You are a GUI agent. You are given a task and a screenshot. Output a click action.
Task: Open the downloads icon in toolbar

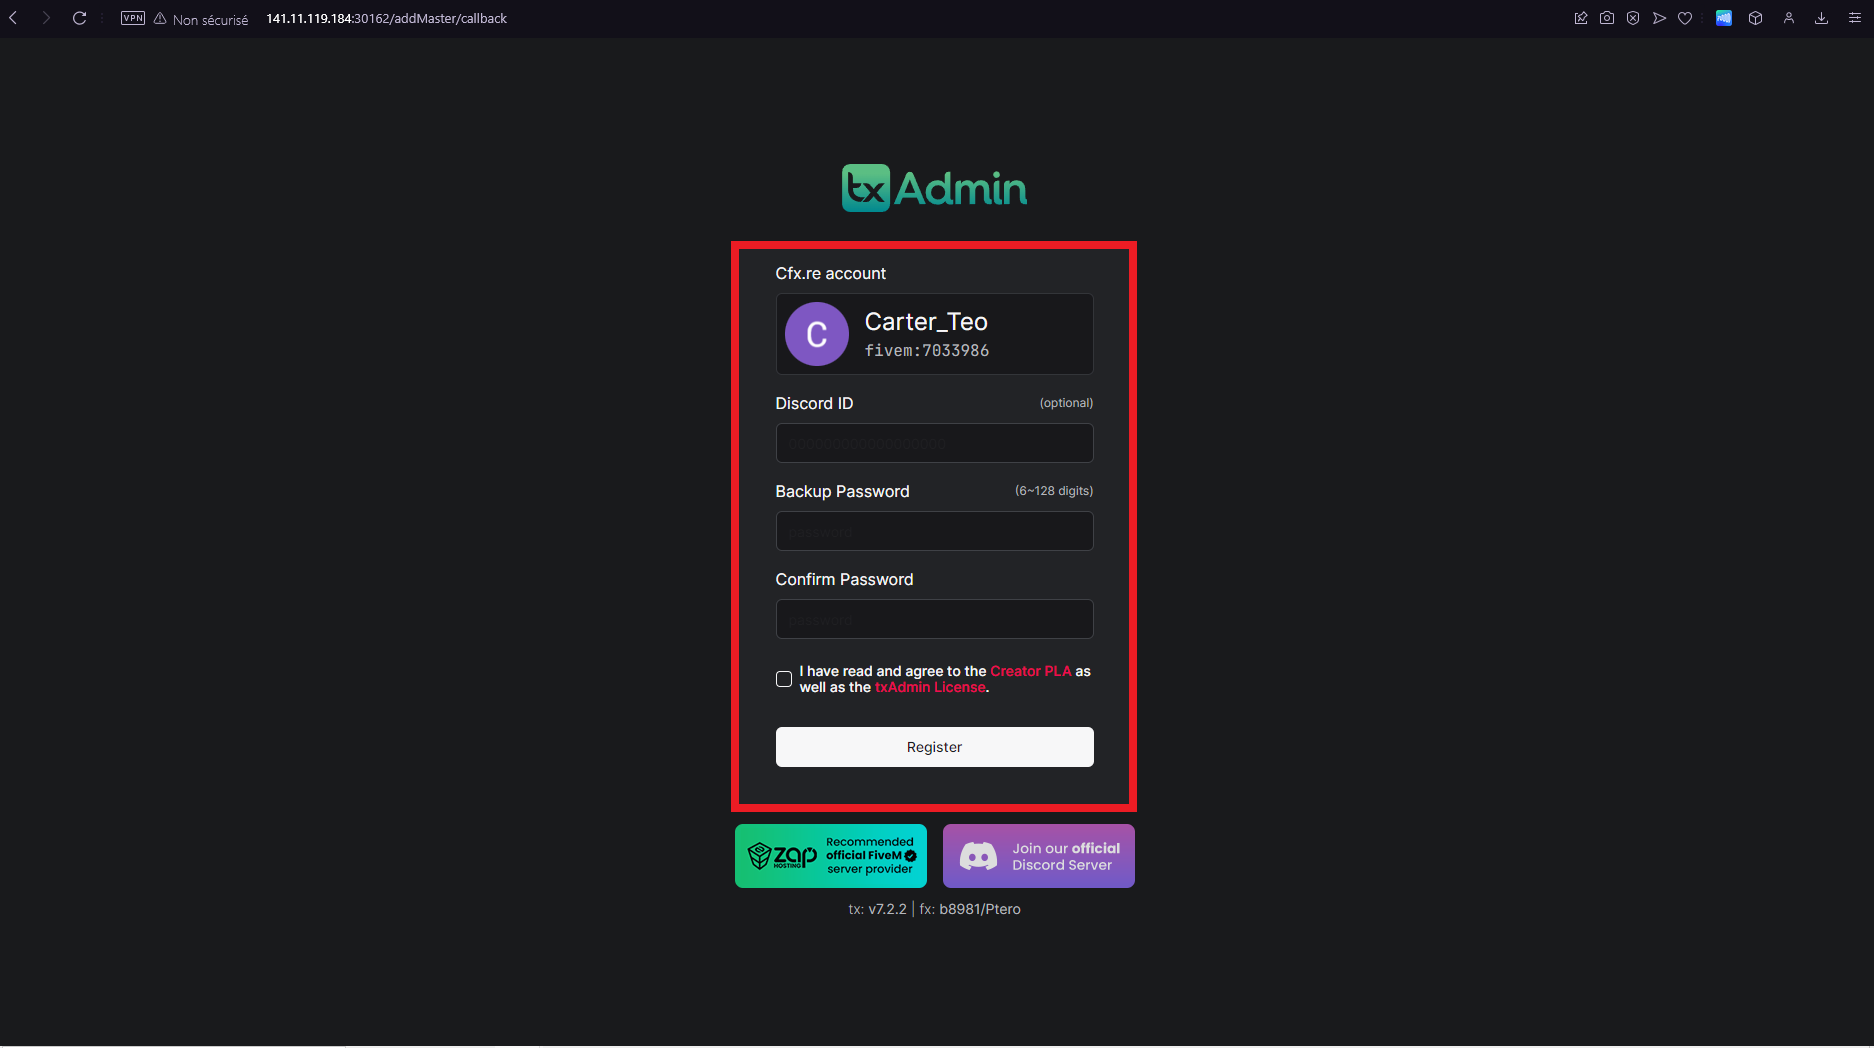[x=1821, y=18]
